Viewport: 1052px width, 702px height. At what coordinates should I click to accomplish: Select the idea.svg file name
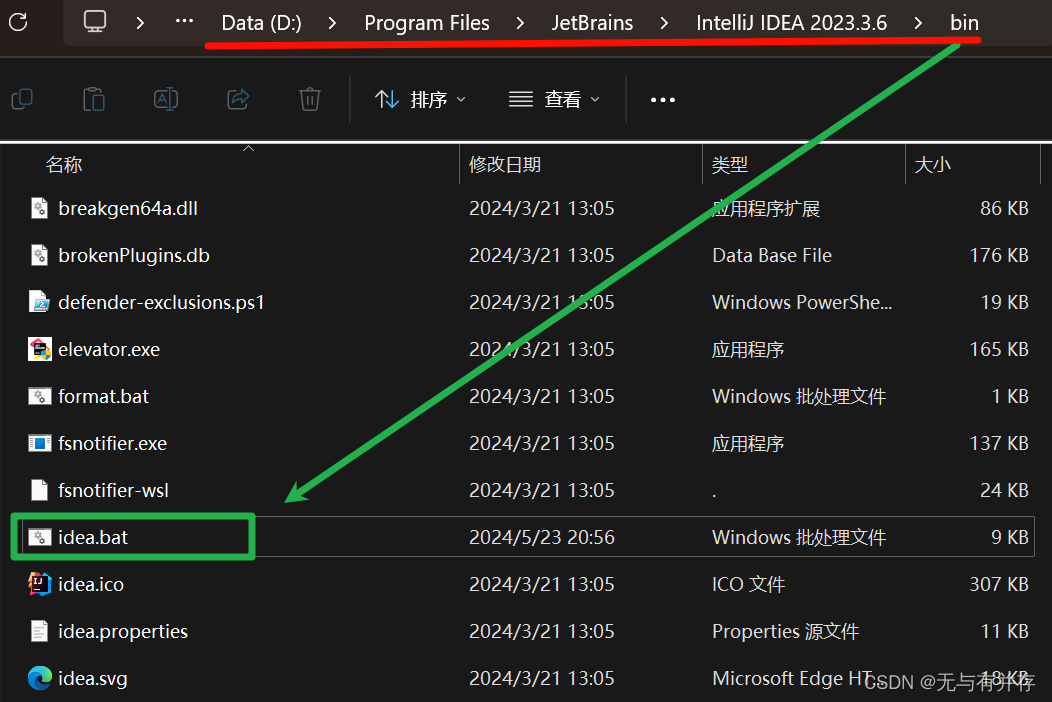click(93, 678)
